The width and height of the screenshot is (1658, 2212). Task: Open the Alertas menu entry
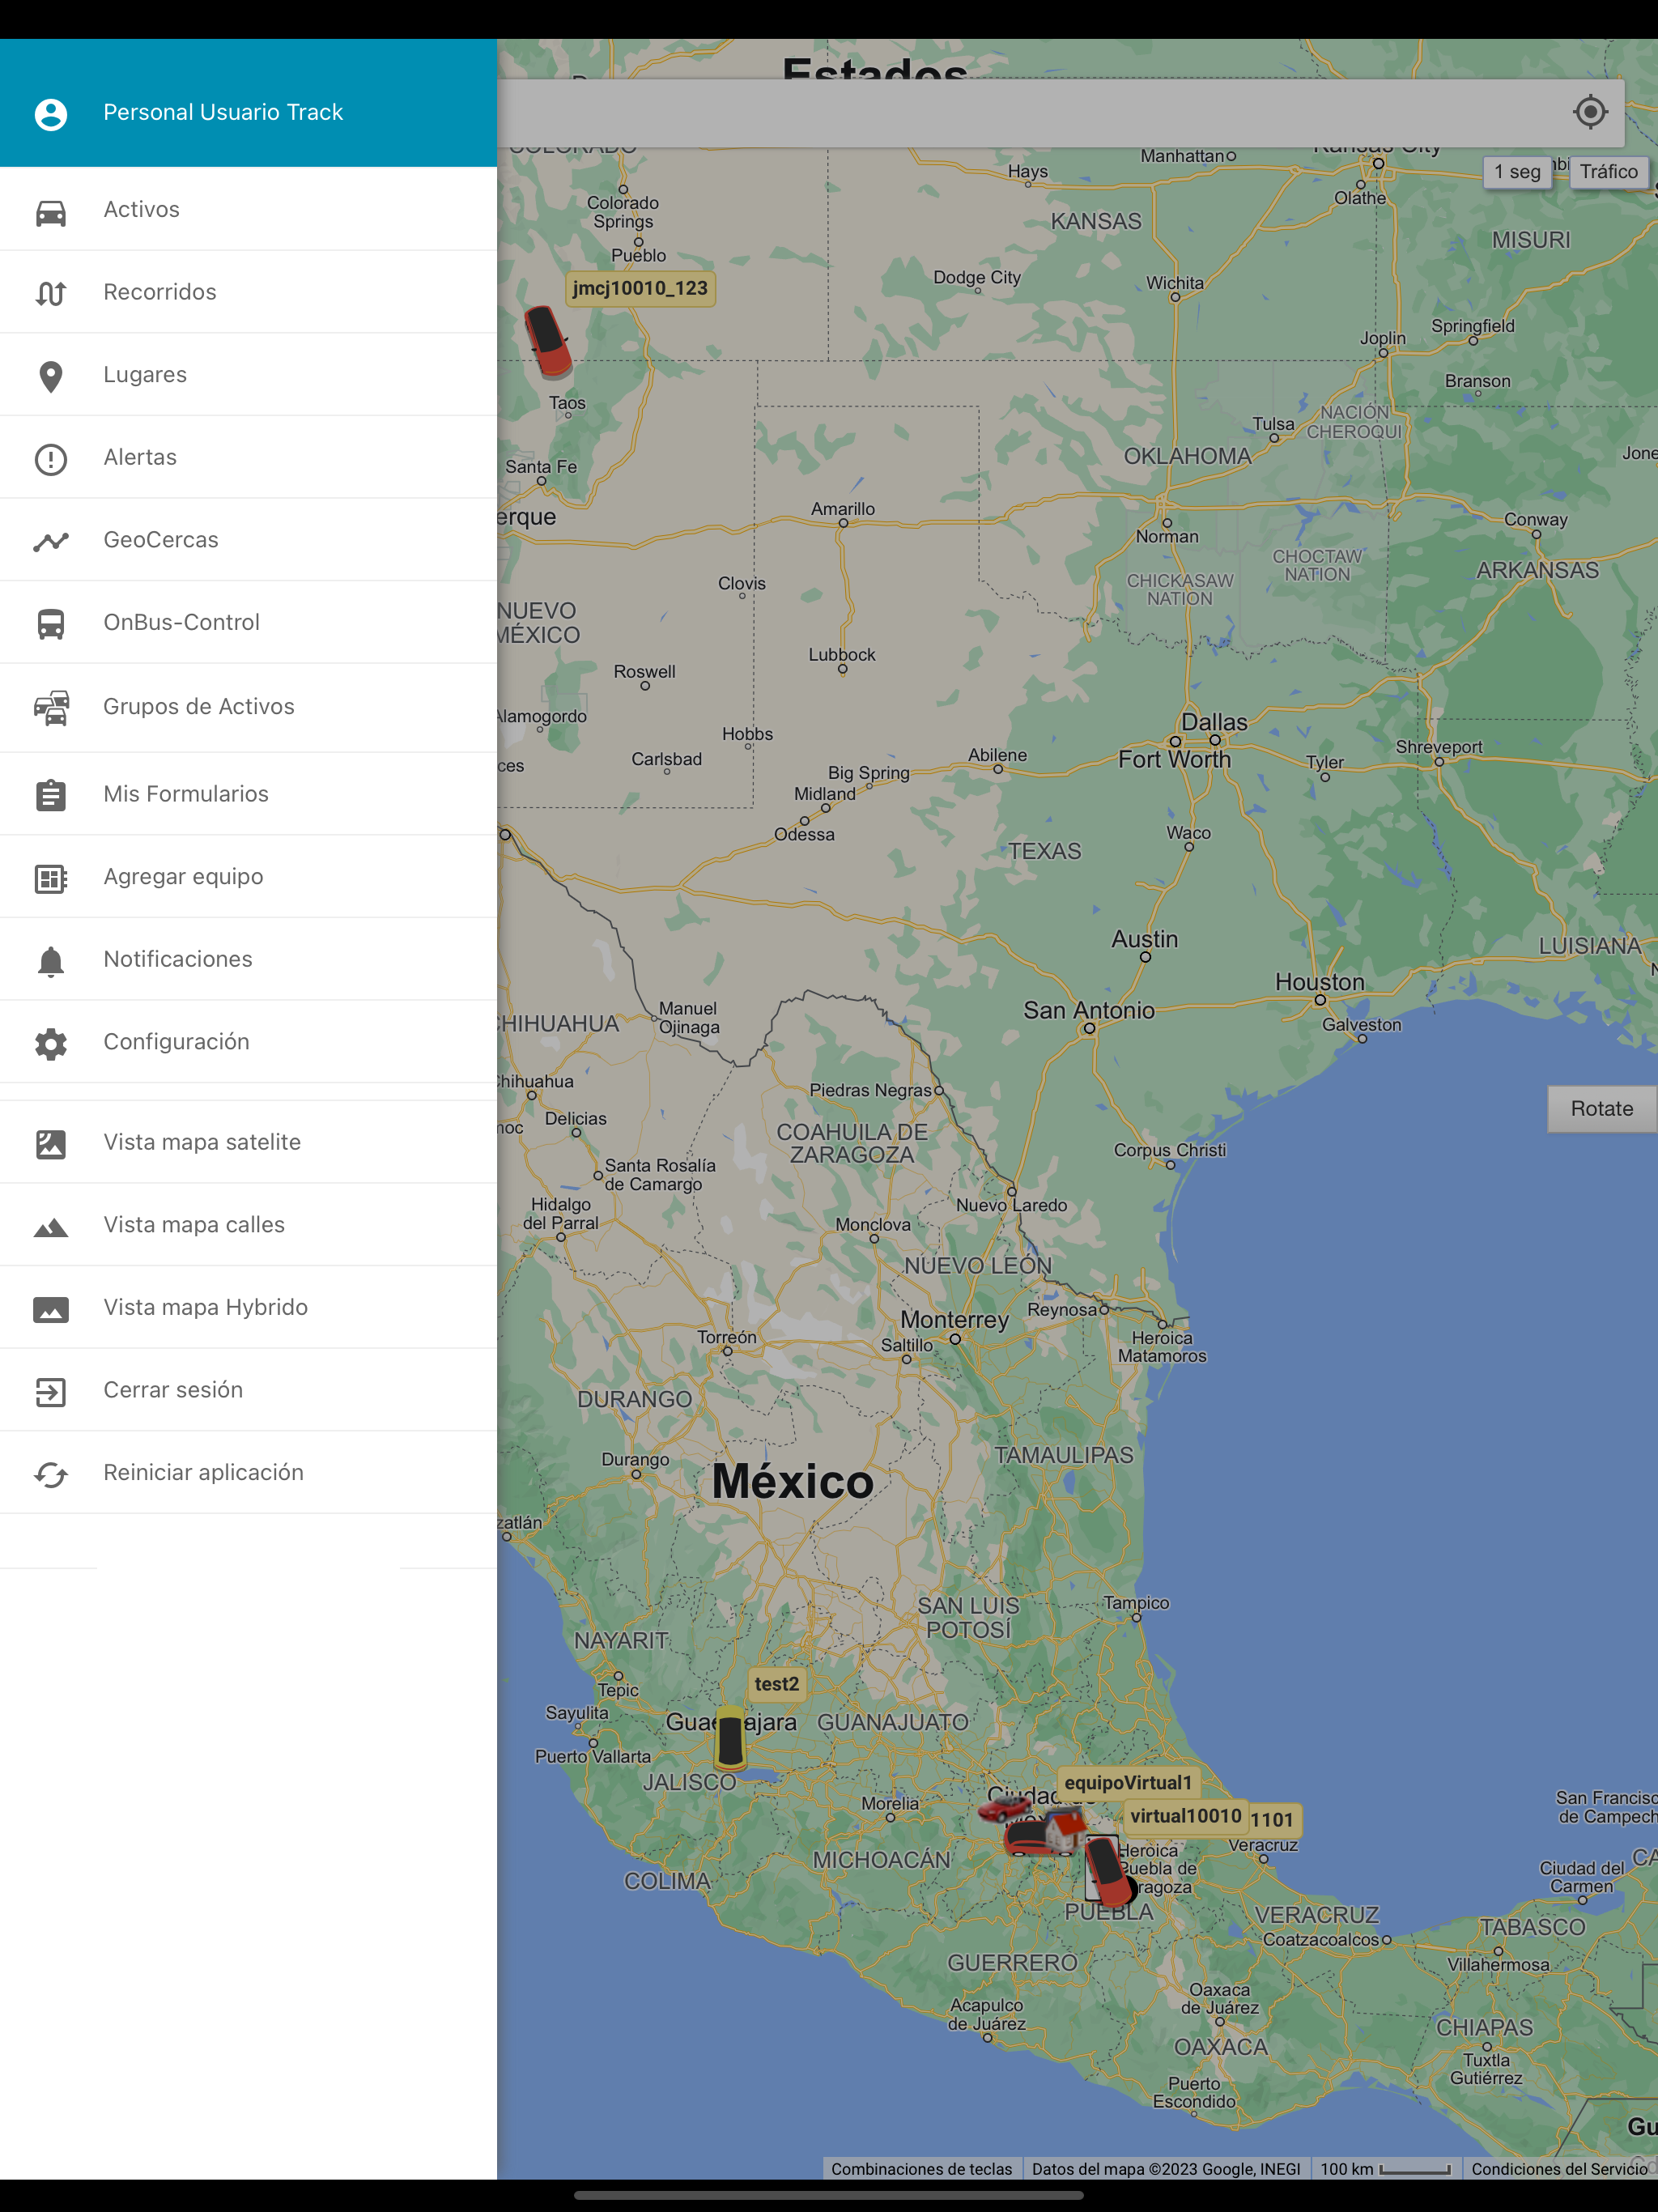point(248,457)
